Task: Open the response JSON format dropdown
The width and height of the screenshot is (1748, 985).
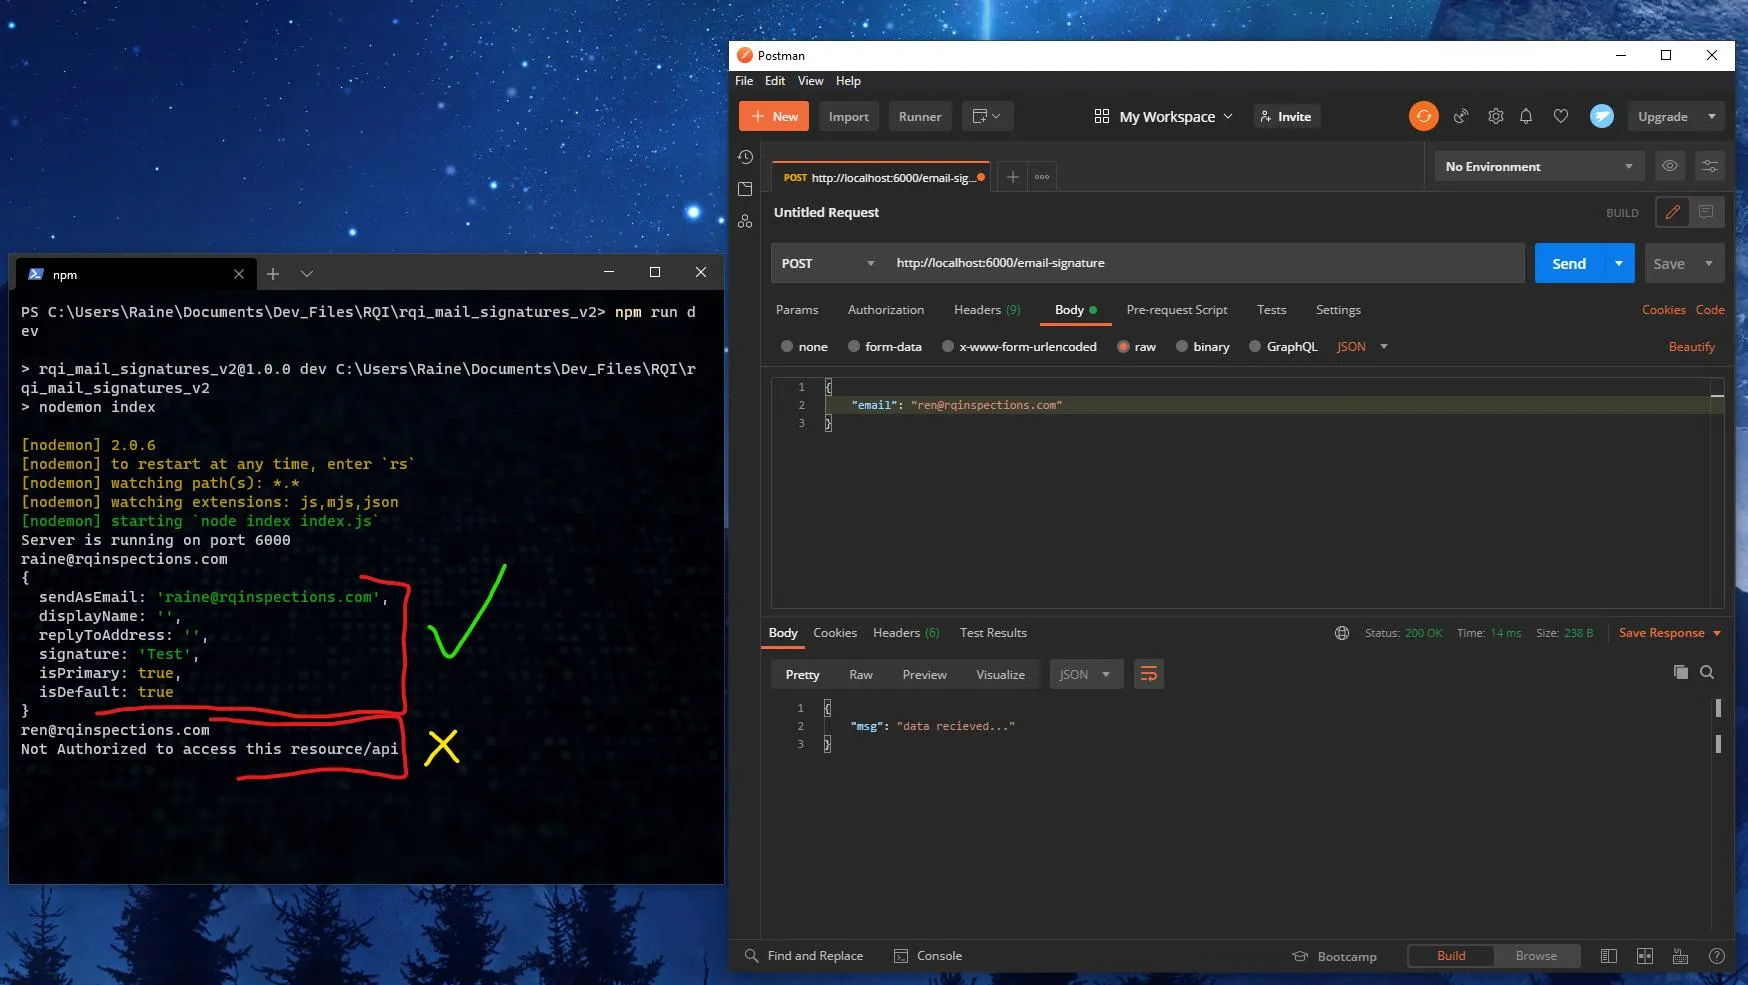Action: [x=1085, y=674]
